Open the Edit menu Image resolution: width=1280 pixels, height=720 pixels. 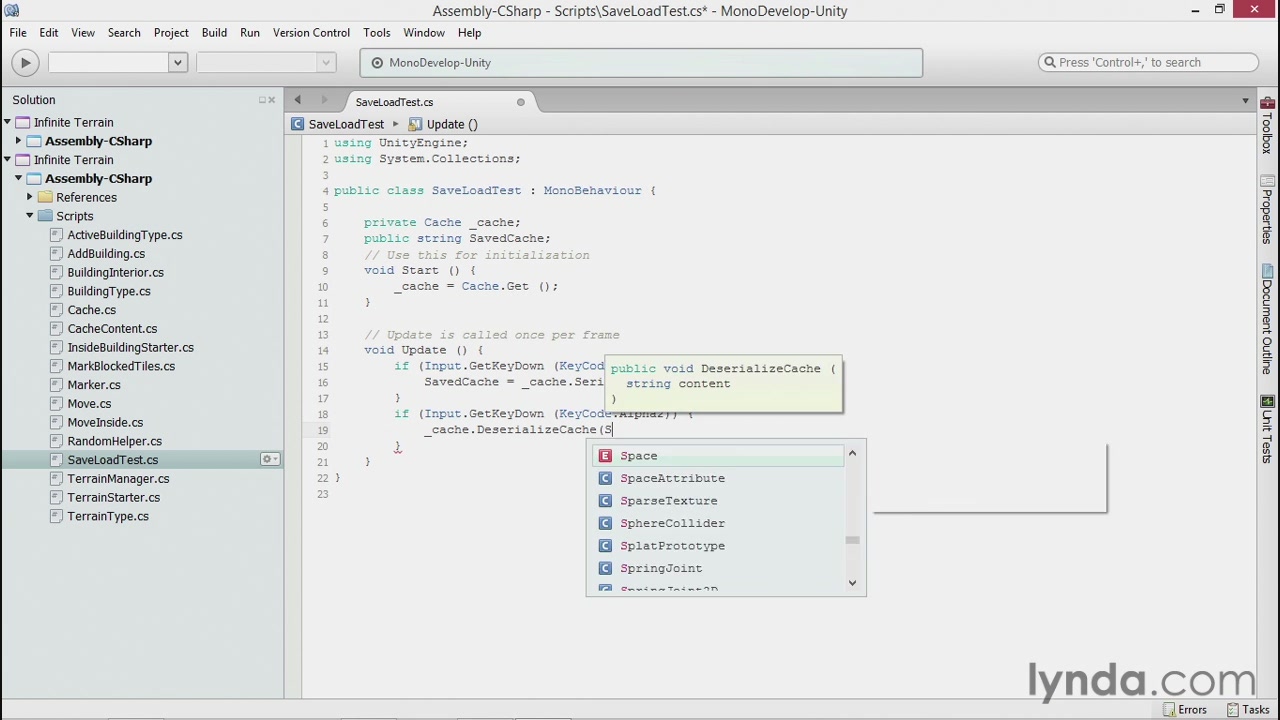click(x=48, y=32)
